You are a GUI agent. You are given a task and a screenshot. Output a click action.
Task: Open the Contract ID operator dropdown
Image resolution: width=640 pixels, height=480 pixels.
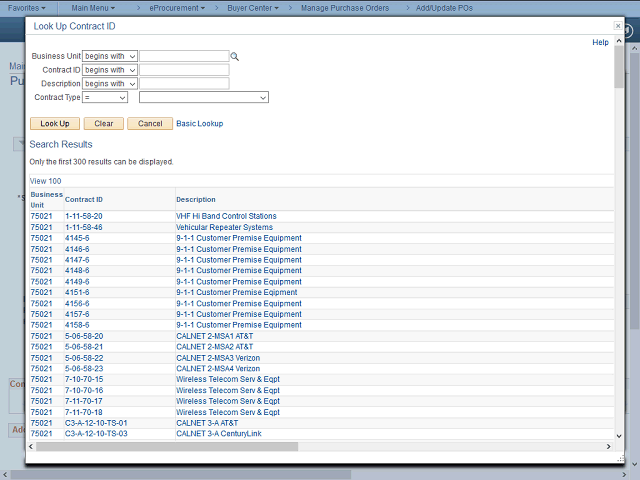click(x=110, y=70)
